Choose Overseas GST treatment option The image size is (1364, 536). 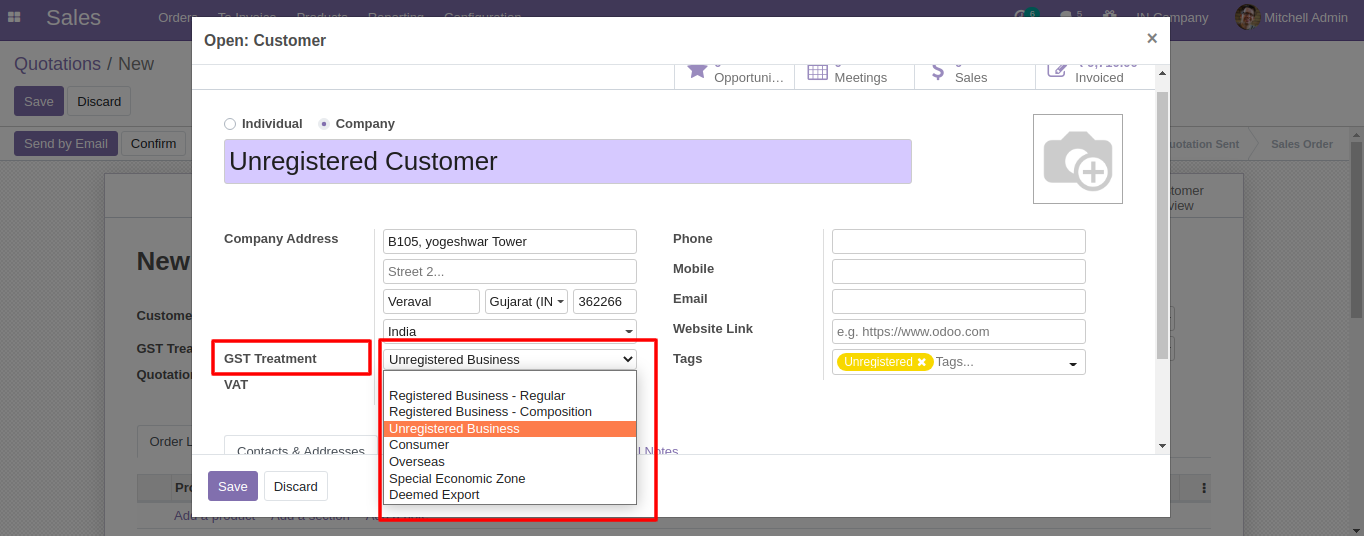[x=510, y=462]
